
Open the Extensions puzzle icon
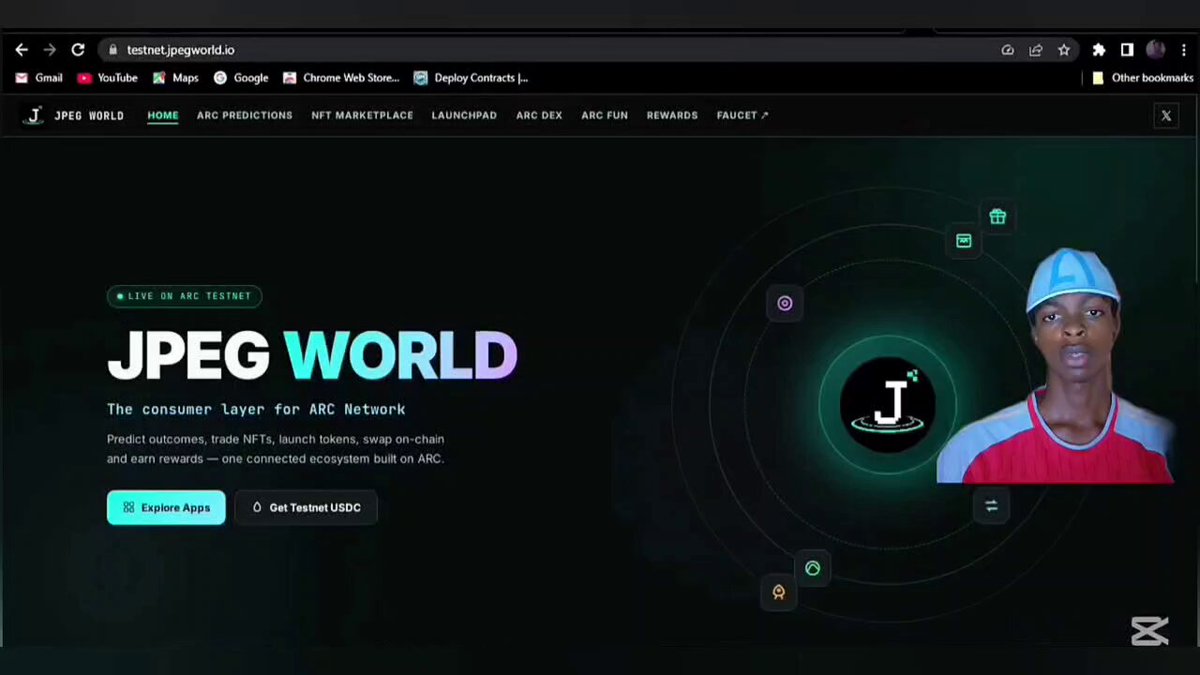[1099, 50]
